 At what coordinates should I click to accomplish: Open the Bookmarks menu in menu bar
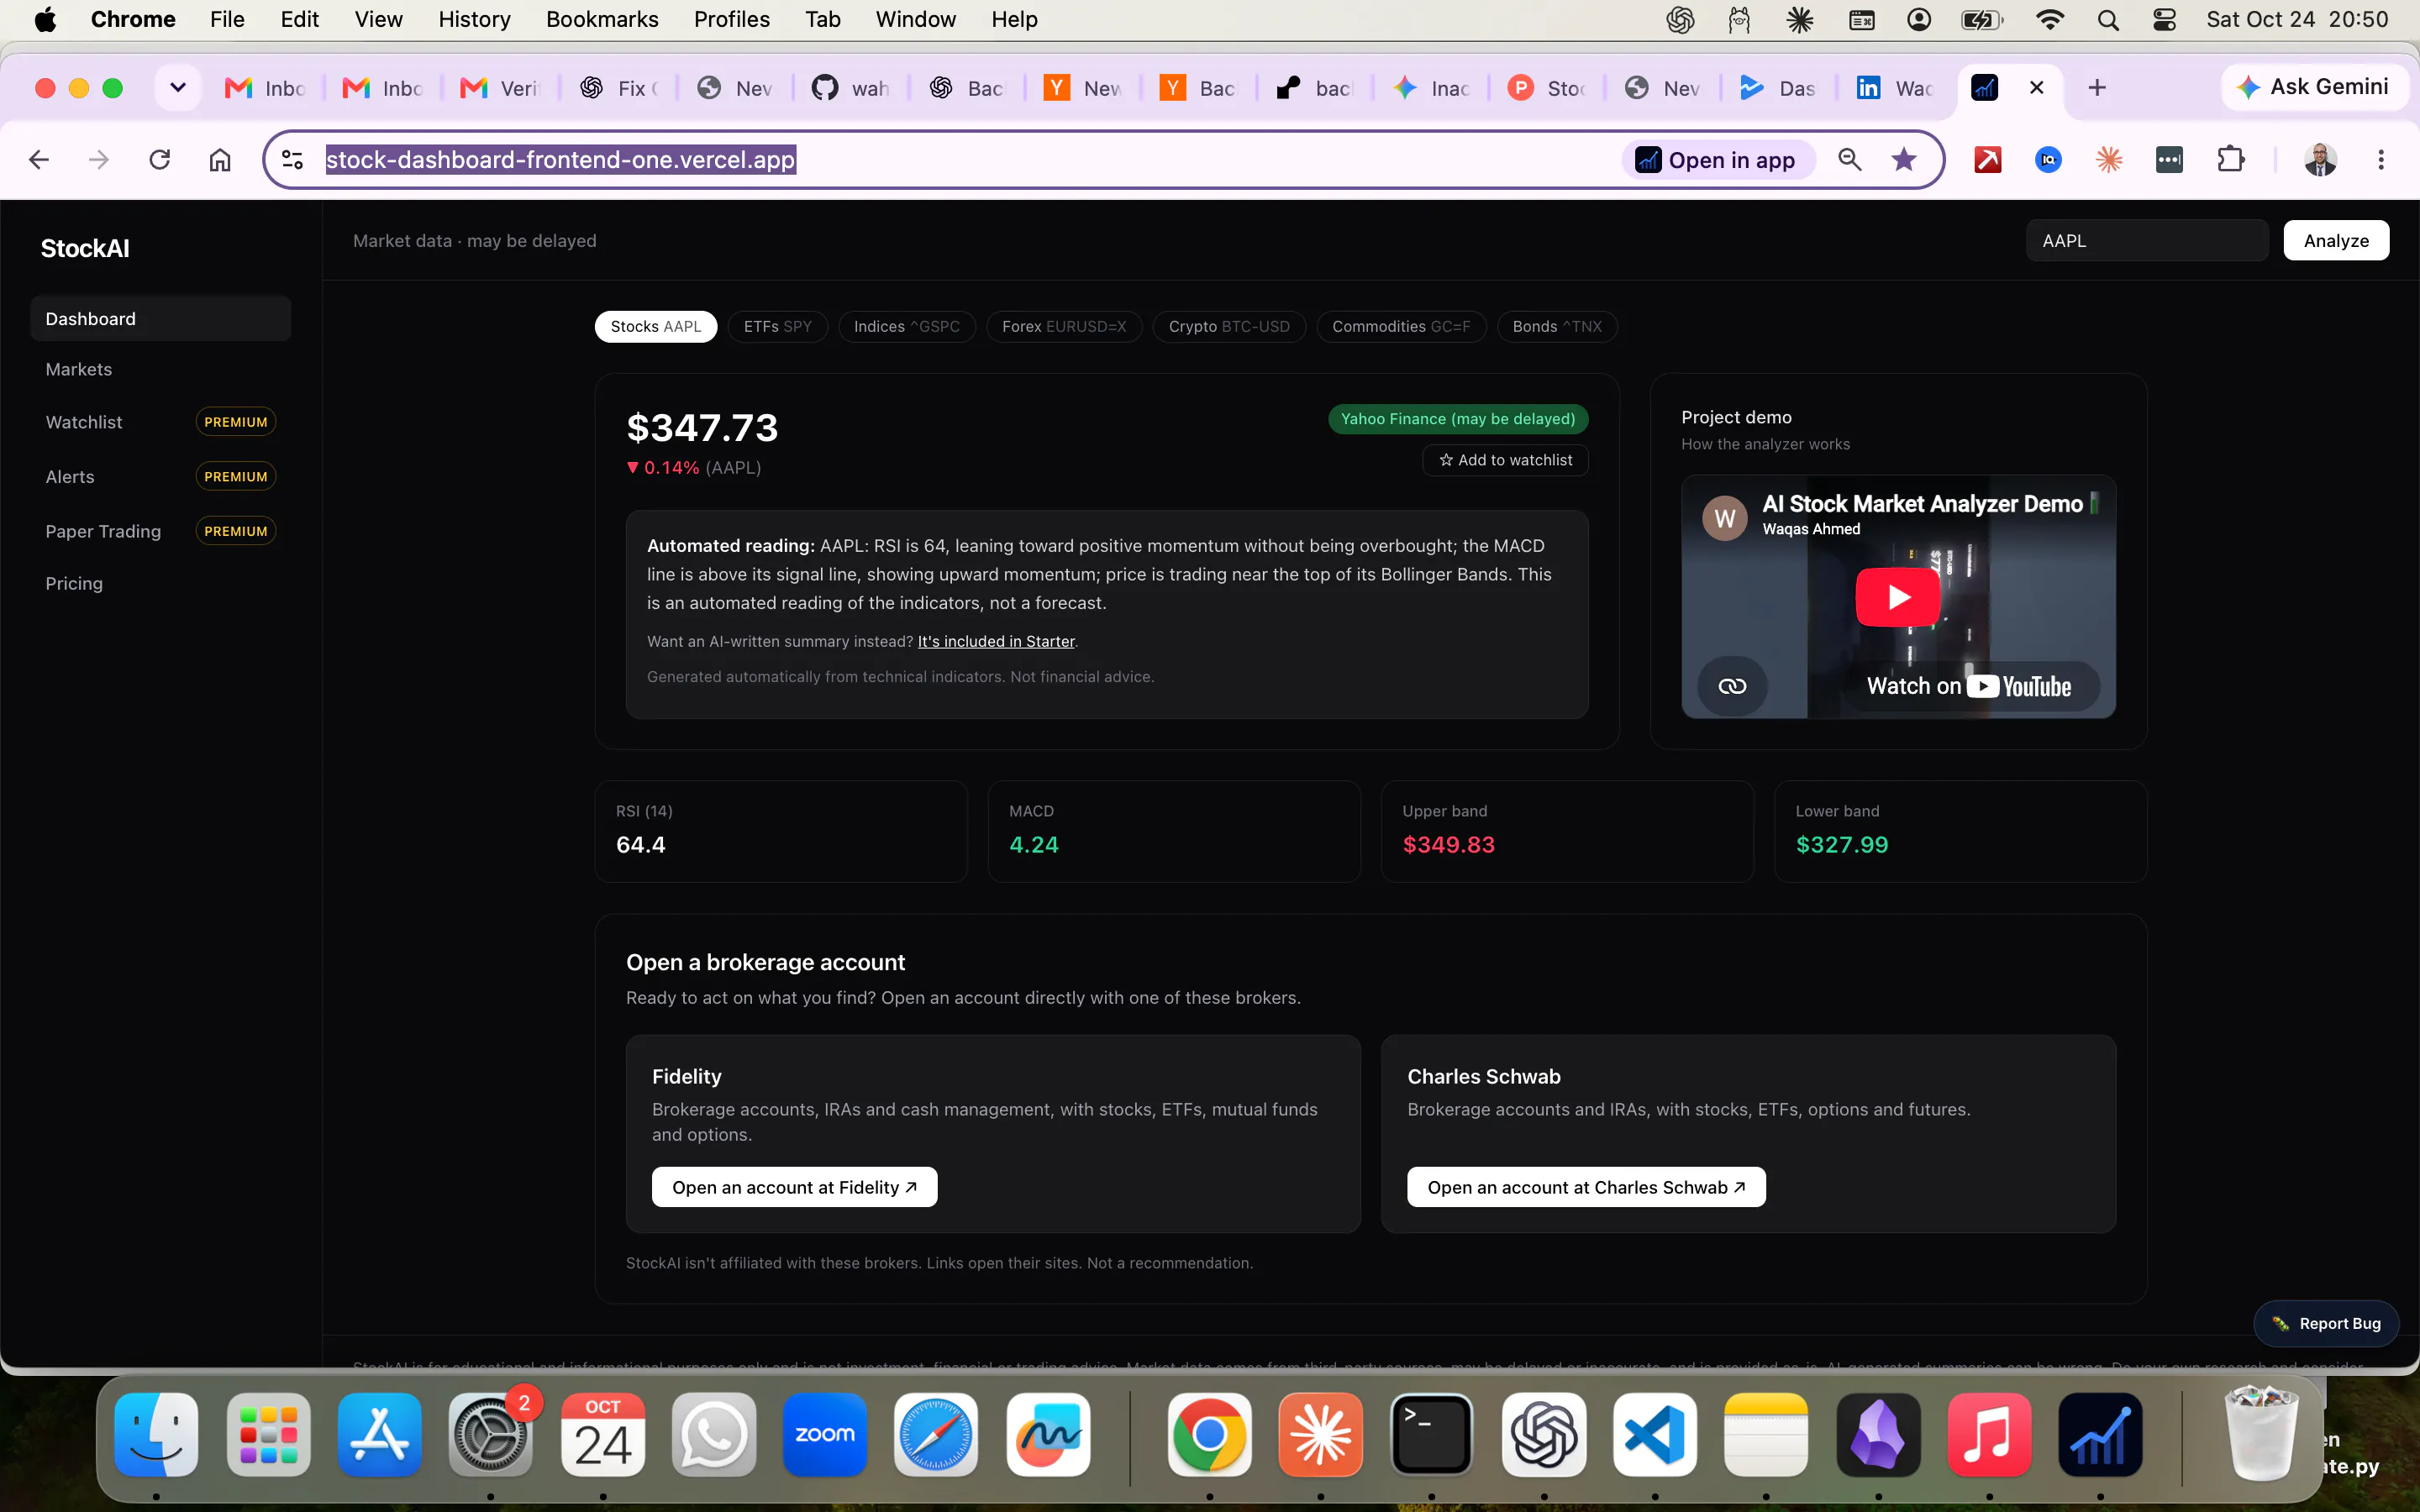[602, 19]
